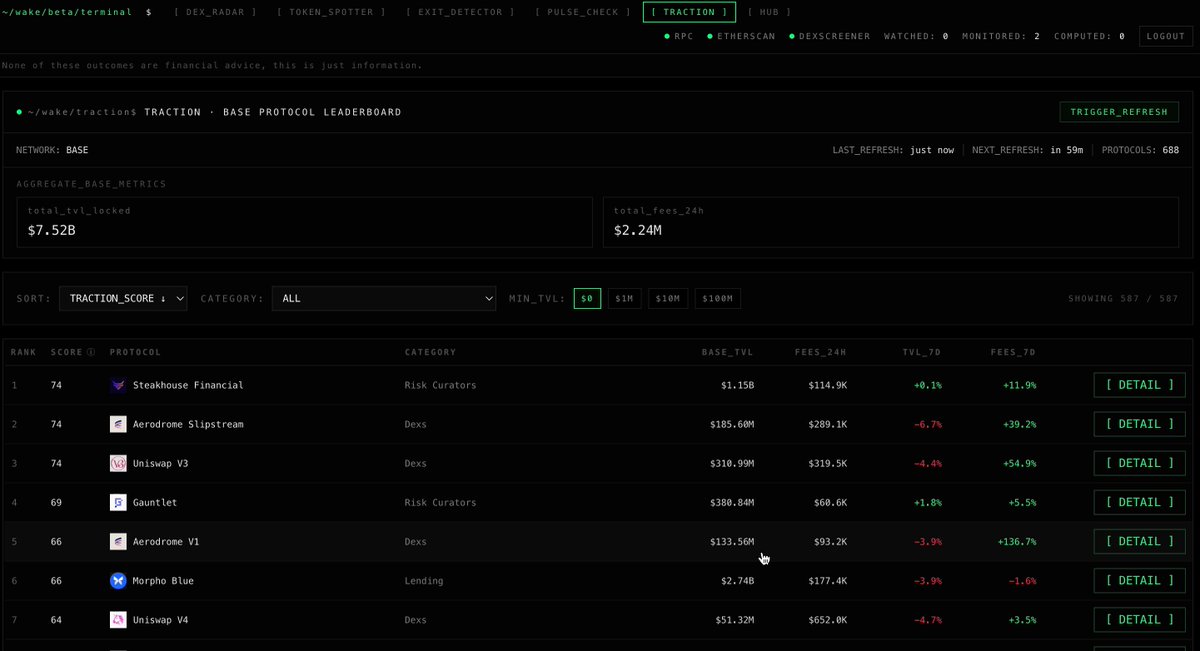This screenshot has width=1200, height=651.
Task: Click the Morpho Blue protocol name
Action: (x=163, y=580)
